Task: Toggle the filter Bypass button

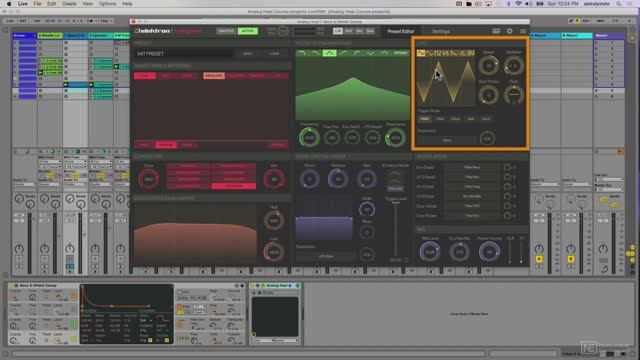Action: pos(400,53)
